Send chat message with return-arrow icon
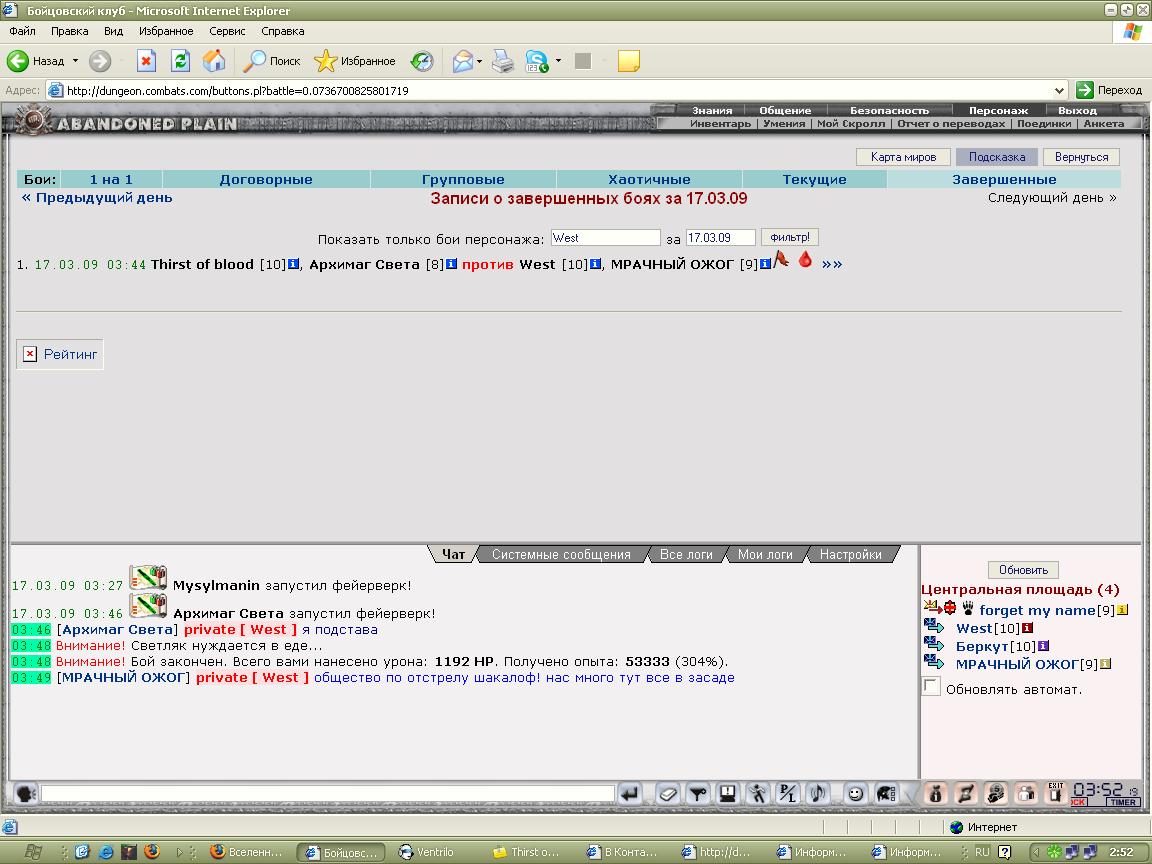This screenshot has width=1152, height=864. point(630,793)
